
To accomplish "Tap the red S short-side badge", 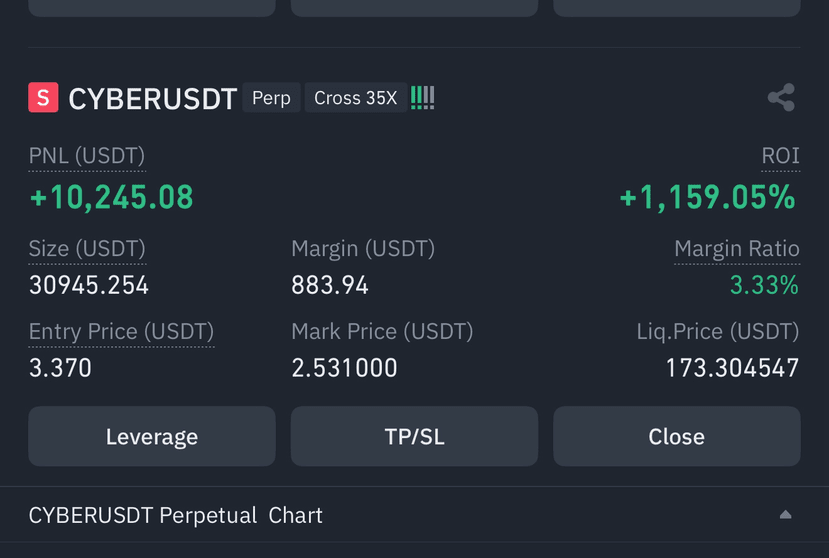I will pyautogui.click(x=43, y=97).
